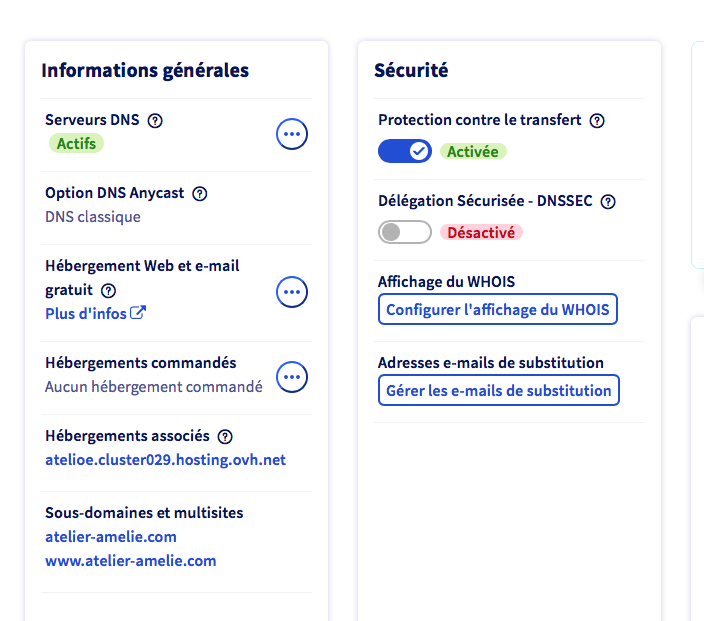Click the red Désactivé status badge

pos(481,232)
